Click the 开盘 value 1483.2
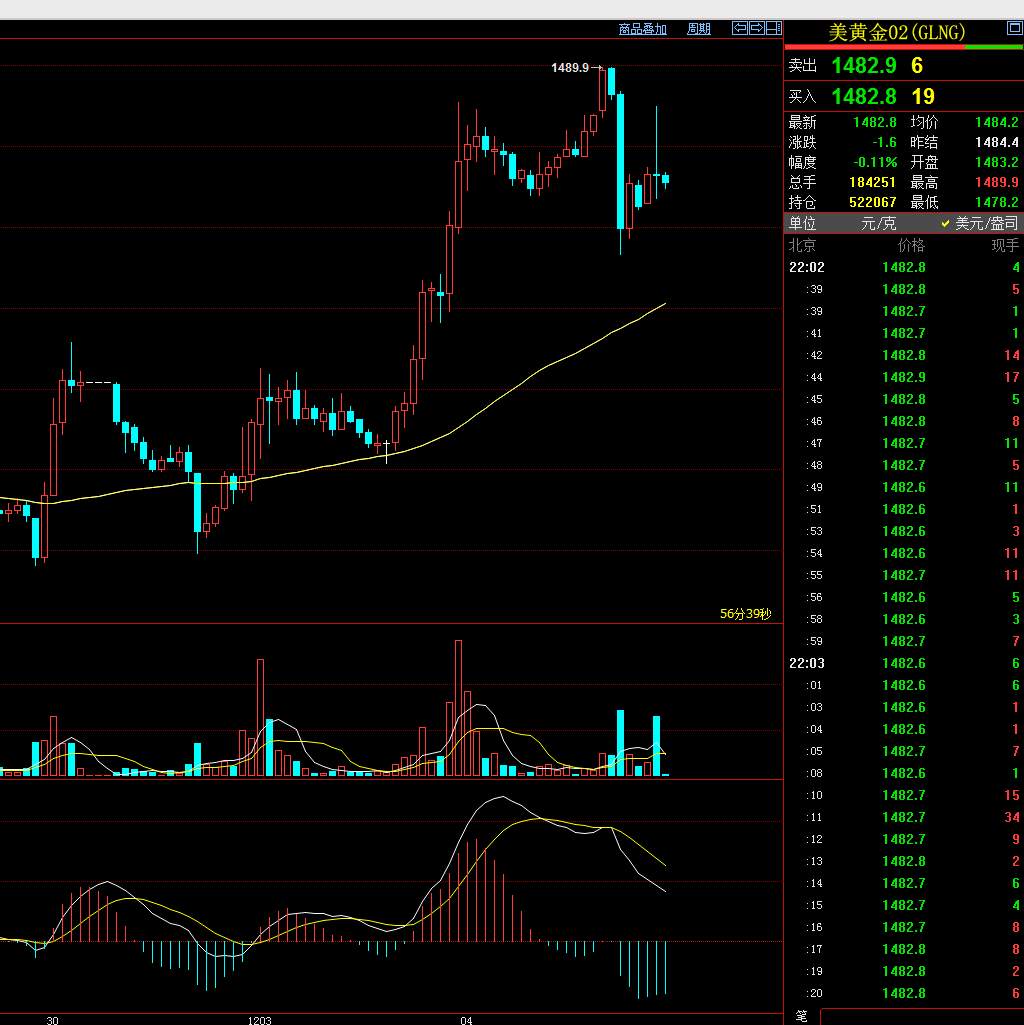1024x1025 pixels. [x=996, y=162]
